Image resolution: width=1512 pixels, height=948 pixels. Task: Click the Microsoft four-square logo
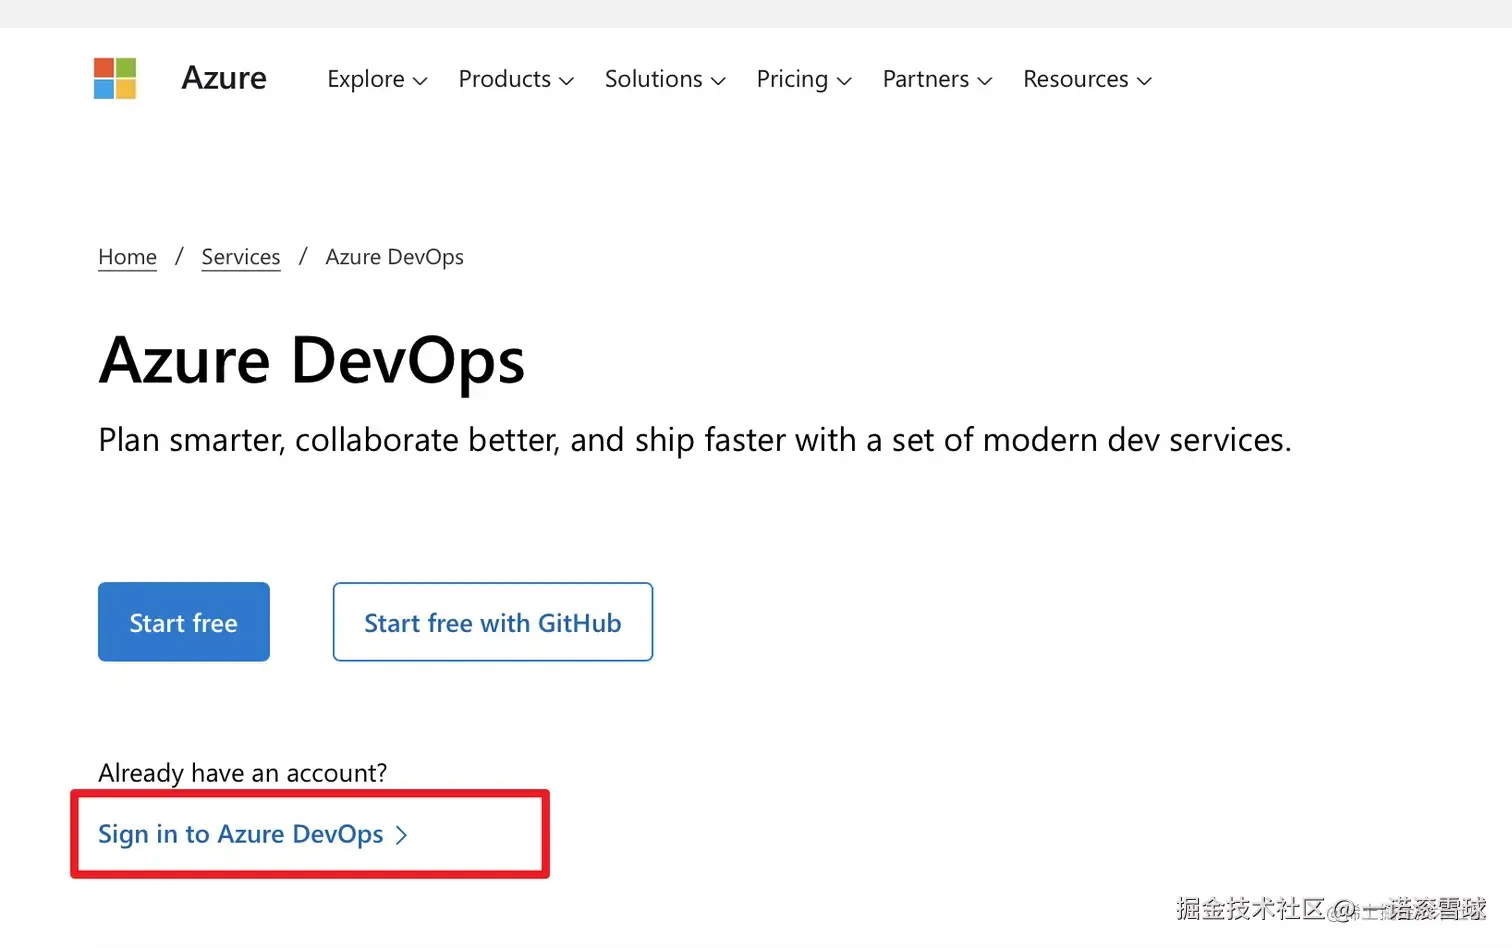tap(115, 78)
